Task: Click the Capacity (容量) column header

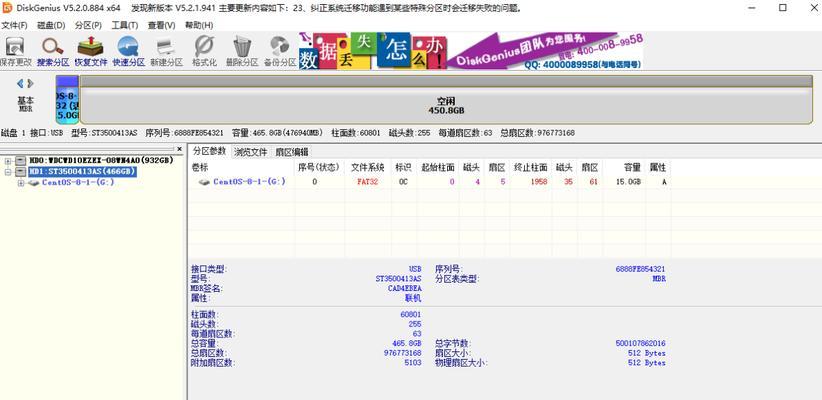Action: 624,168
